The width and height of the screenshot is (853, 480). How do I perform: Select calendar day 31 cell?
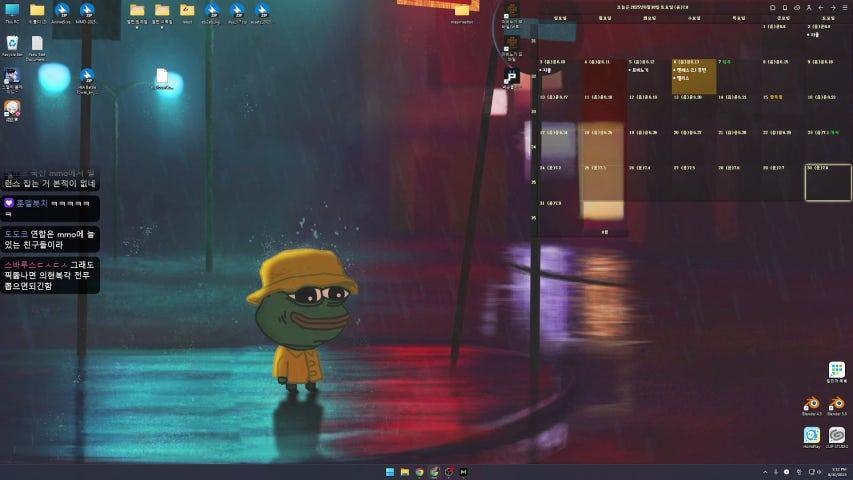pos(560,218)
